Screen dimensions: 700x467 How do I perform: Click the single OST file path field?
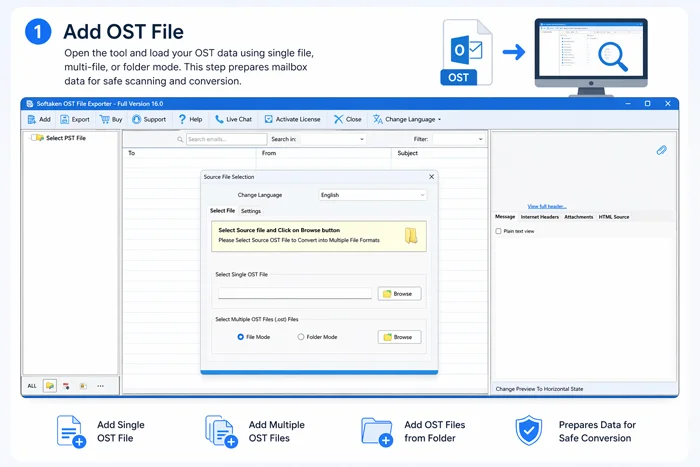point(295,293)
